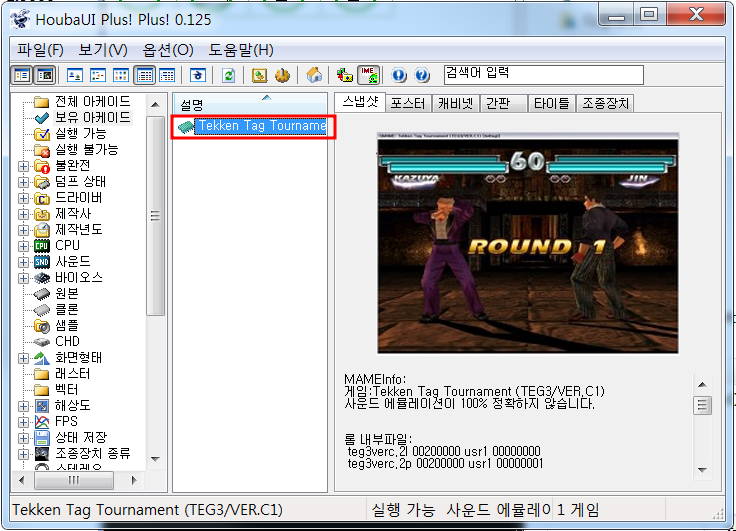This screenshot has height=531, width=736.
Task: Expand the 드라이버 tree node
Action: click(23, 198)
